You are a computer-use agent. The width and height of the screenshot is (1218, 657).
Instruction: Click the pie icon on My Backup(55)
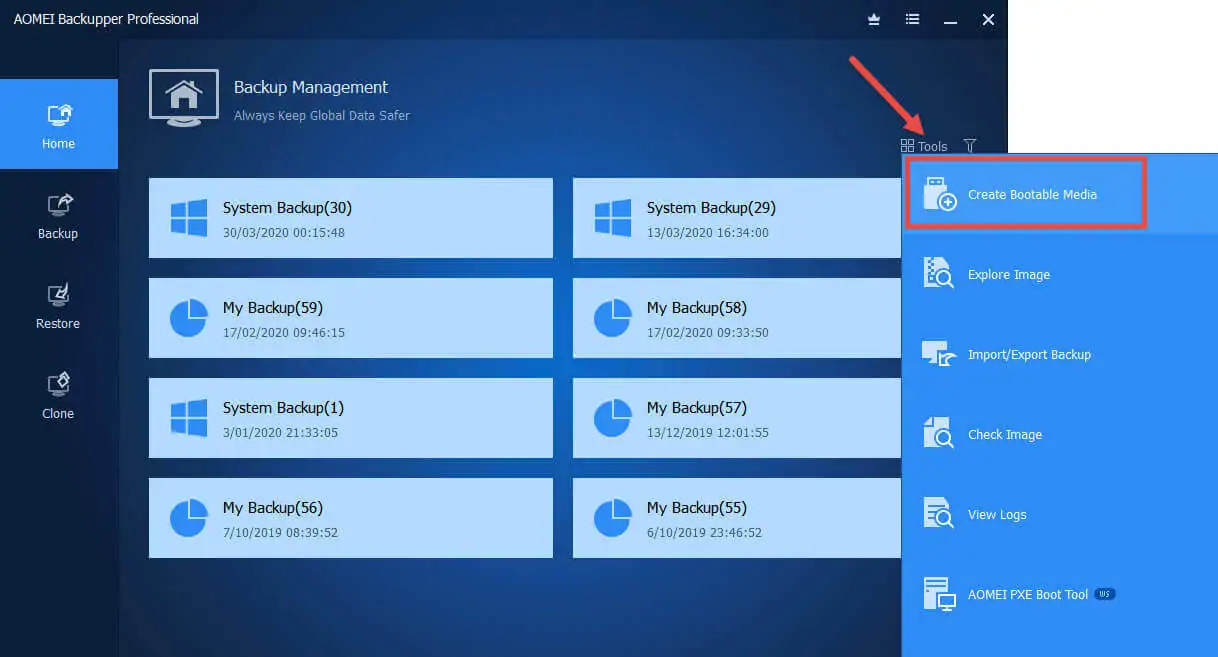click(612, 518)
